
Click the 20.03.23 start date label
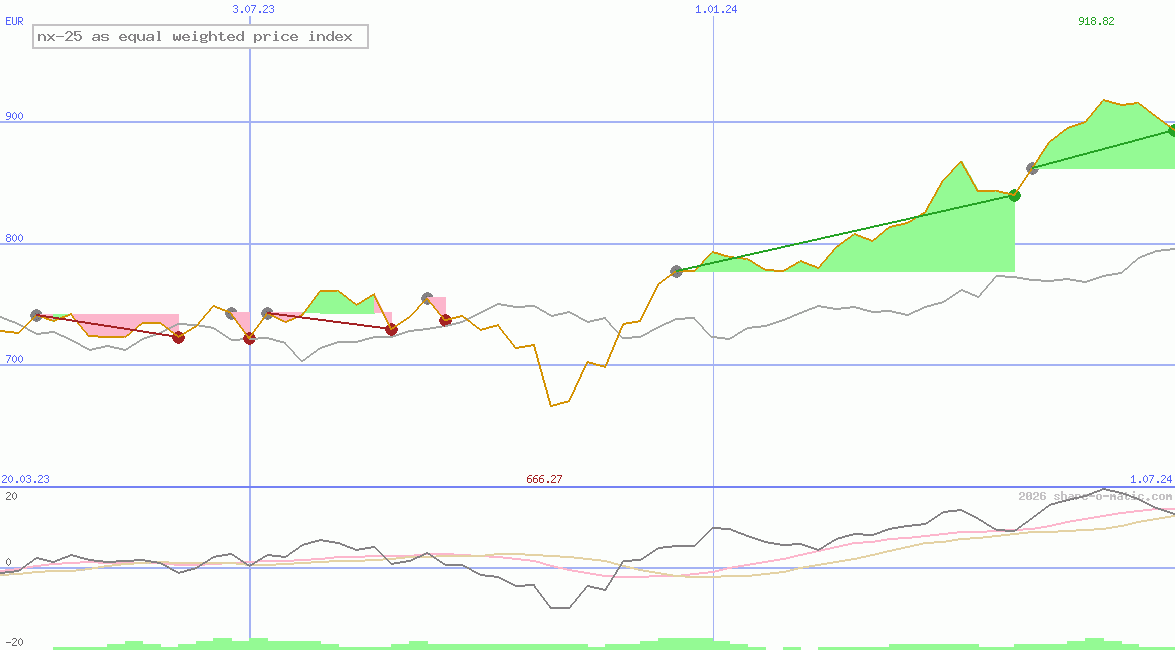(24, 478)
